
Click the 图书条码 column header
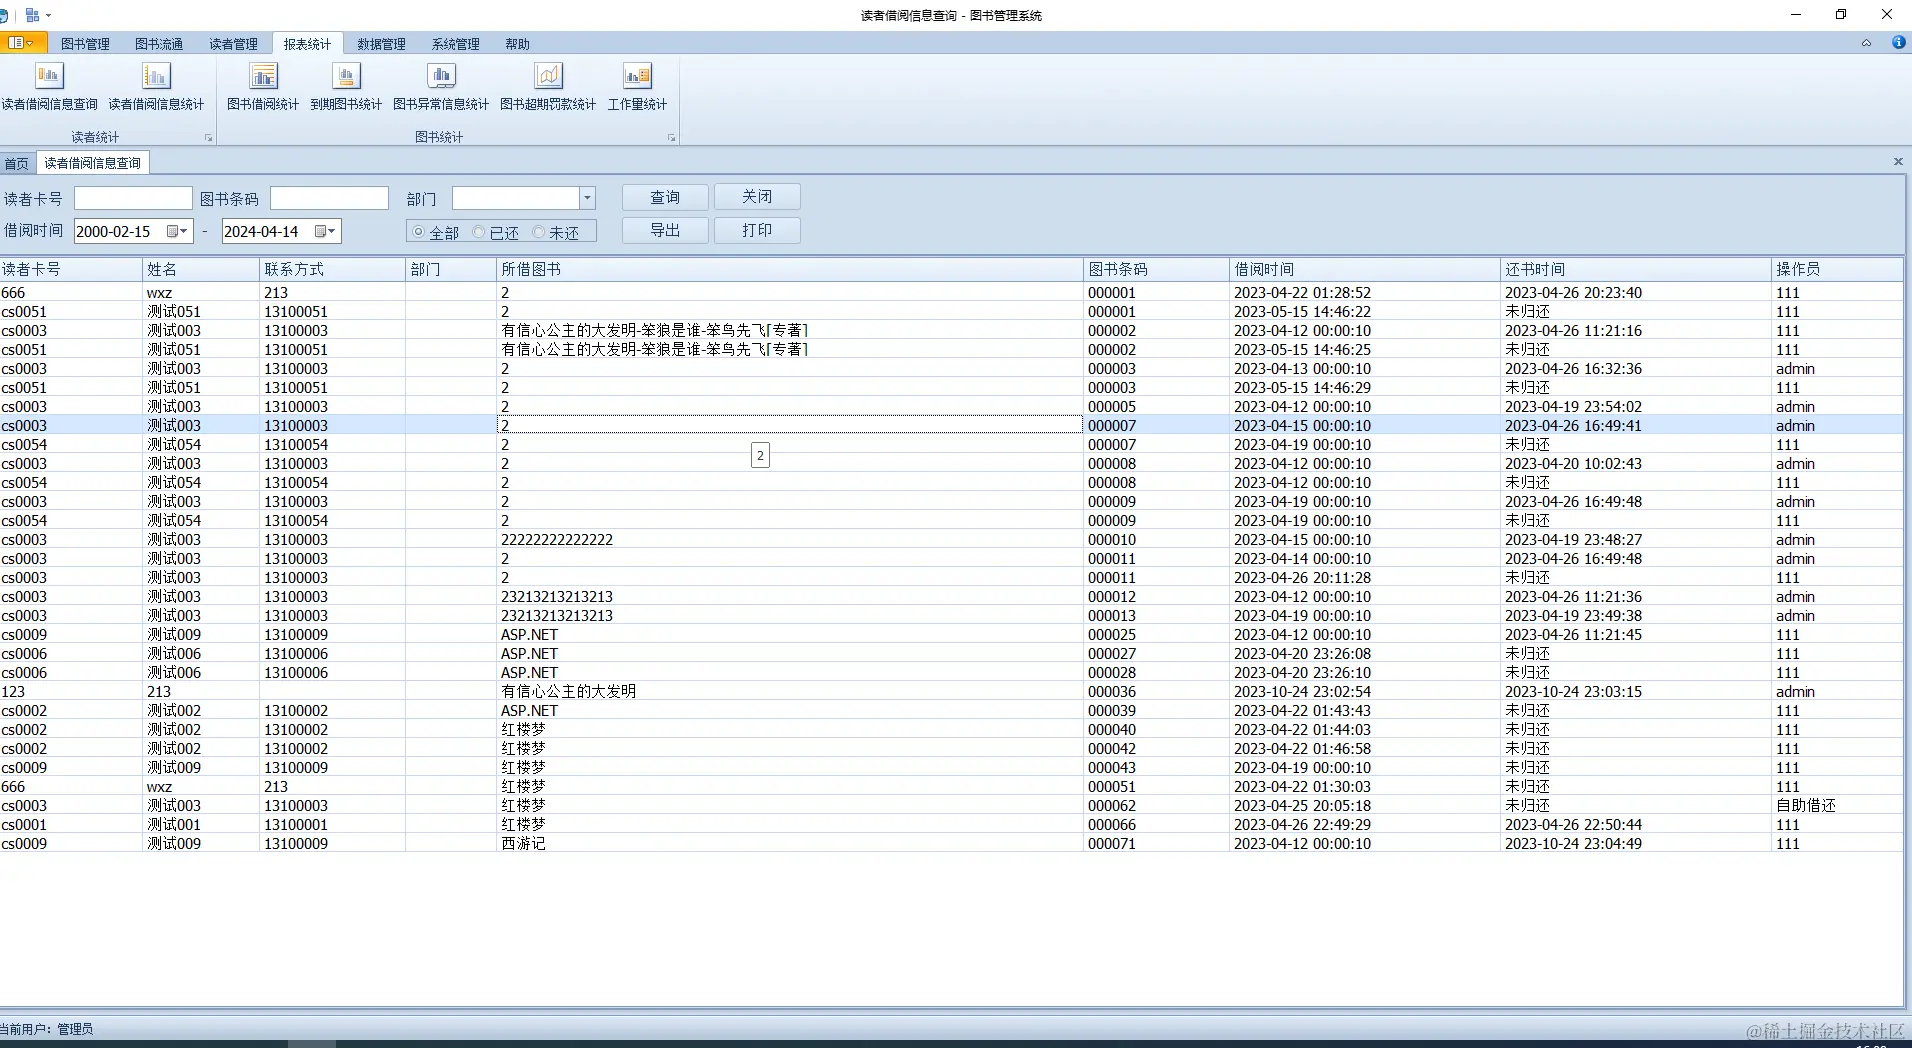[x=1156, y=269]
